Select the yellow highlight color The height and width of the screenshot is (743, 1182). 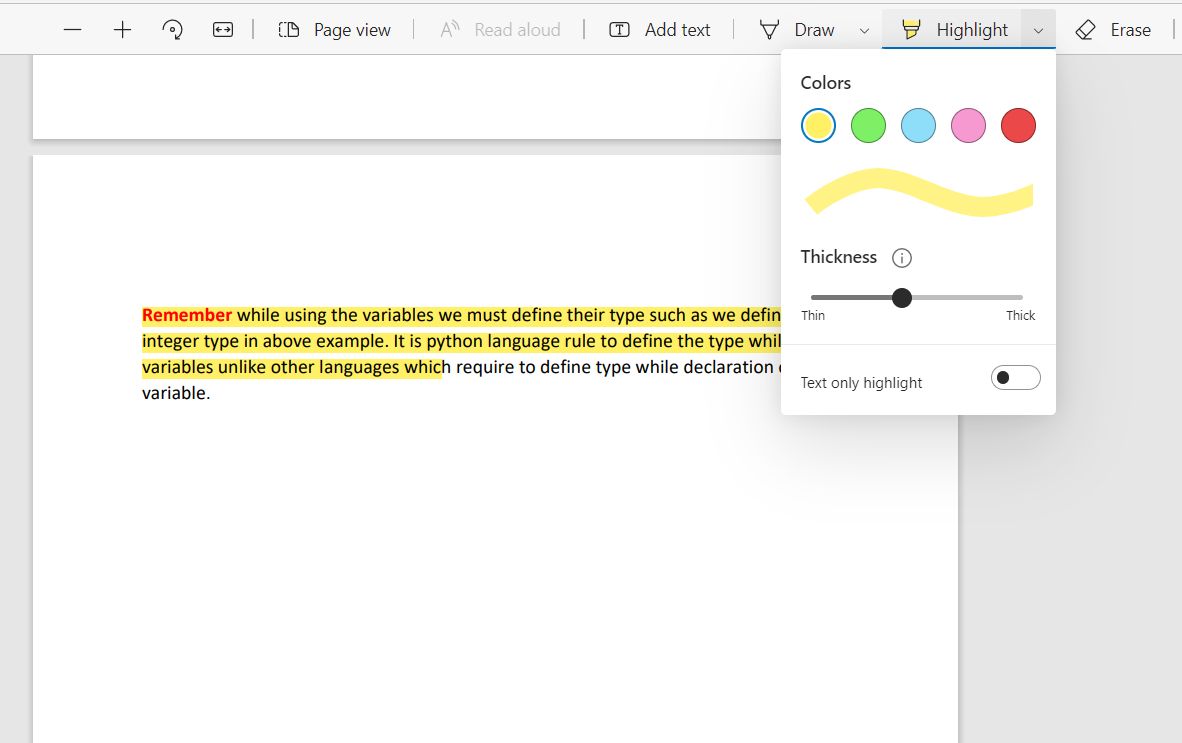[818, 126]
